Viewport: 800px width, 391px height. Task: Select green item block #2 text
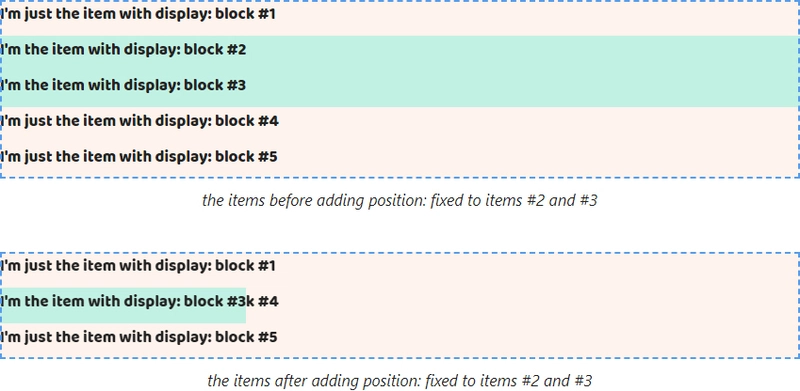(x=124, y=50)
